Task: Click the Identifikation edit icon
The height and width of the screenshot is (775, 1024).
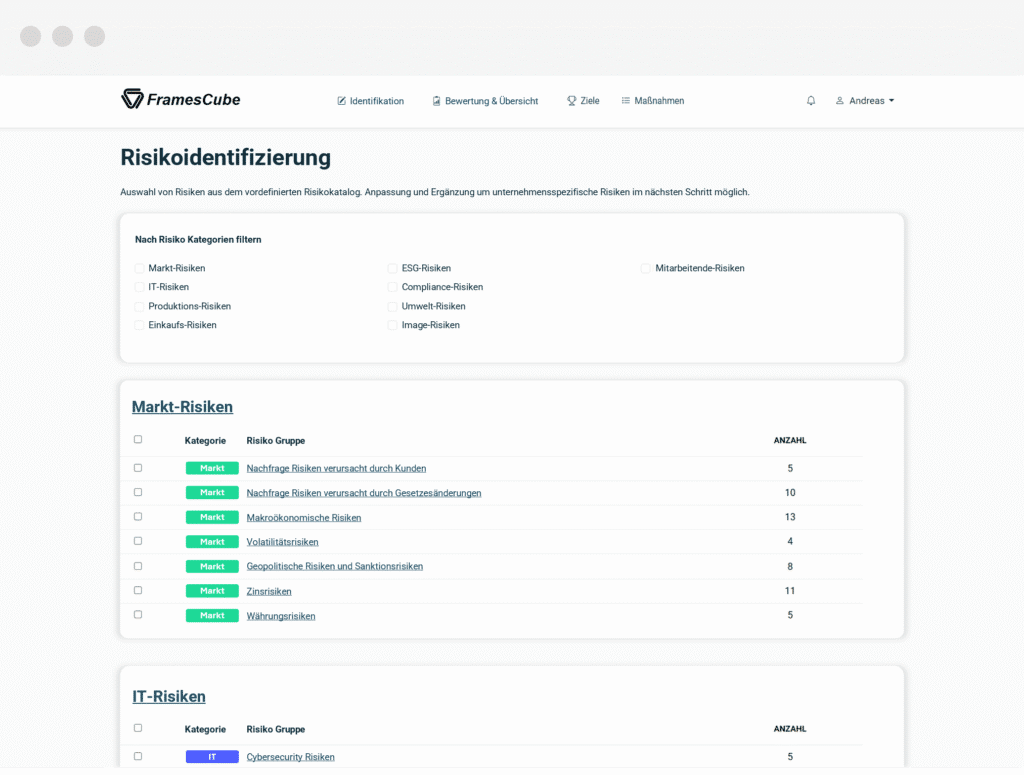Action: point(342,101)
